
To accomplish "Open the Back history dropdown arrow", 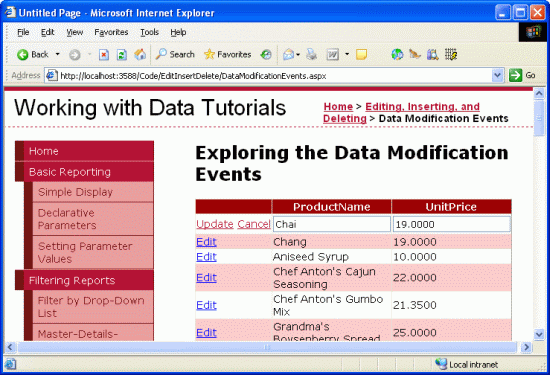I will [x=58, y=54].
